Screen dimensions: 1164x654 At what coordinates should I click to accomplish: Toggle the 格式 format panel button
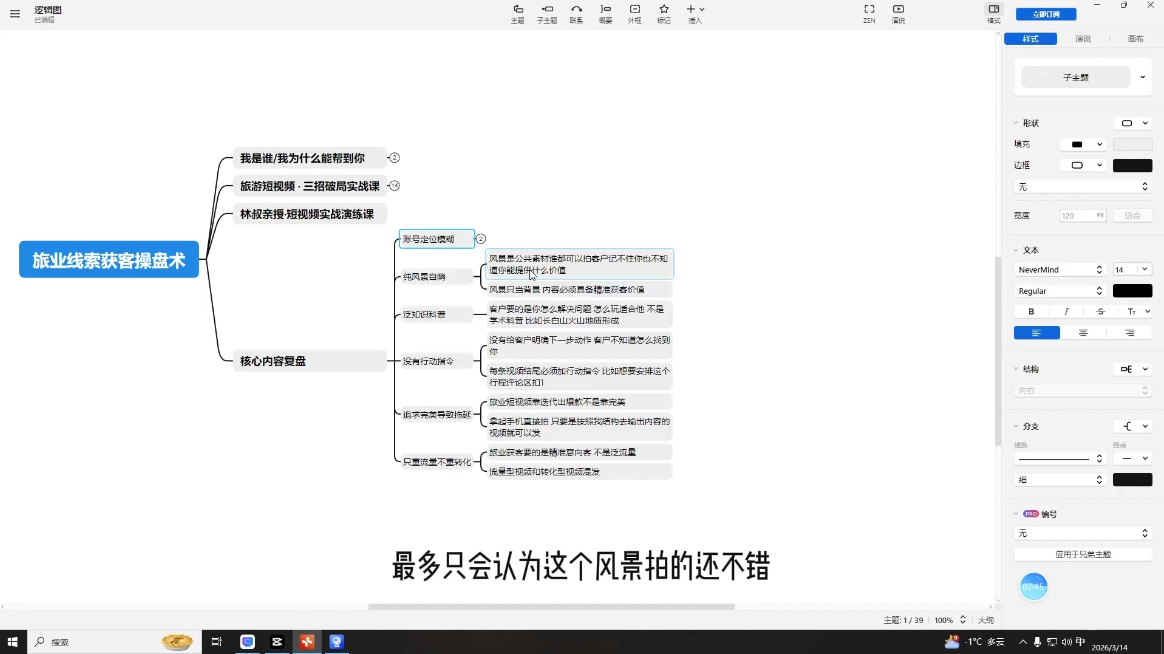pos(993,13)
